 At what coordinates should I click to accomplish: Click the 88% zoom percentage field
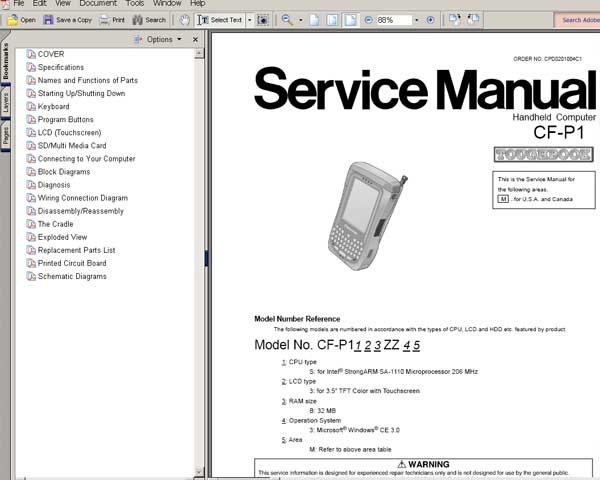tap(394, 20)
